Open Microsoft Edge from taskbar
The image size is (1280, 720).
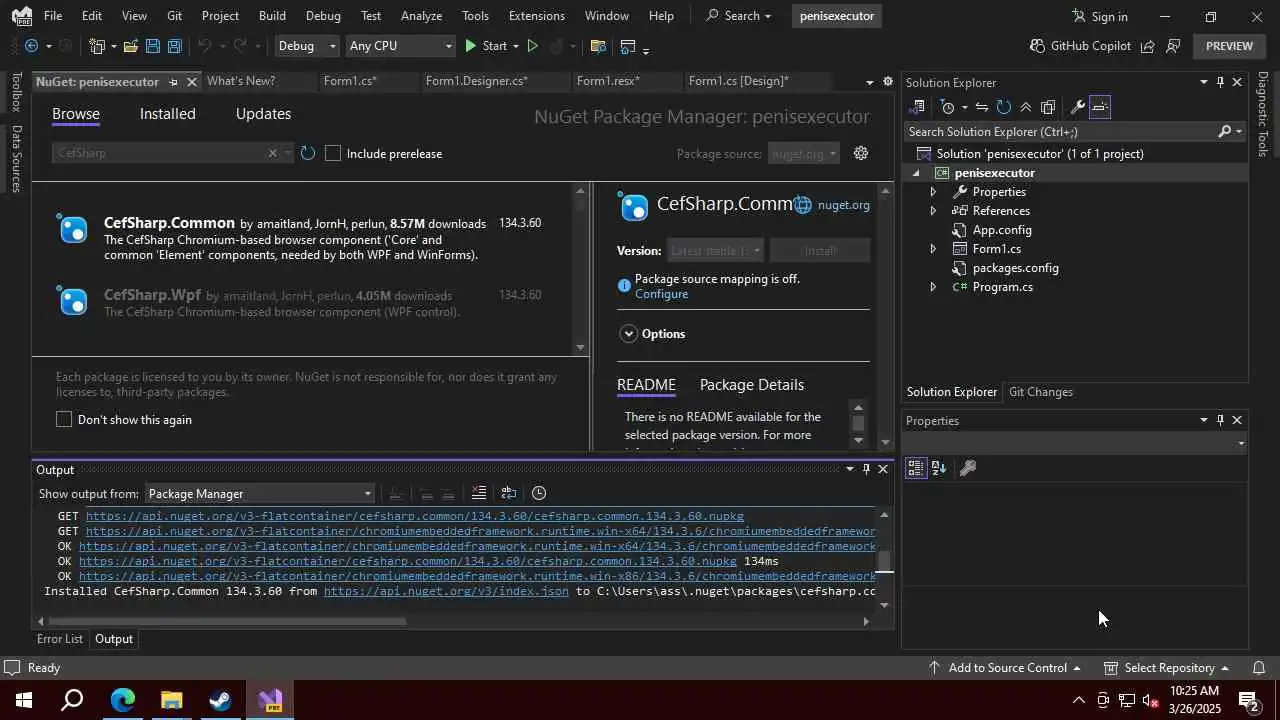tap(122, 700)
